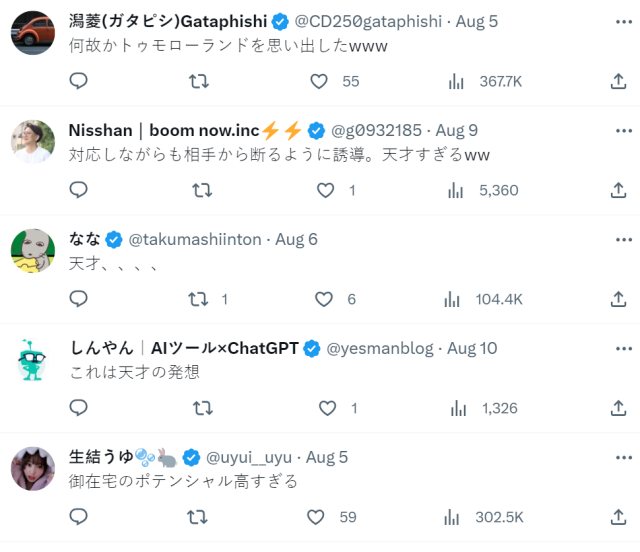
Task: Retweet the tweet by @g0932185
Action: tap(201, 190)
